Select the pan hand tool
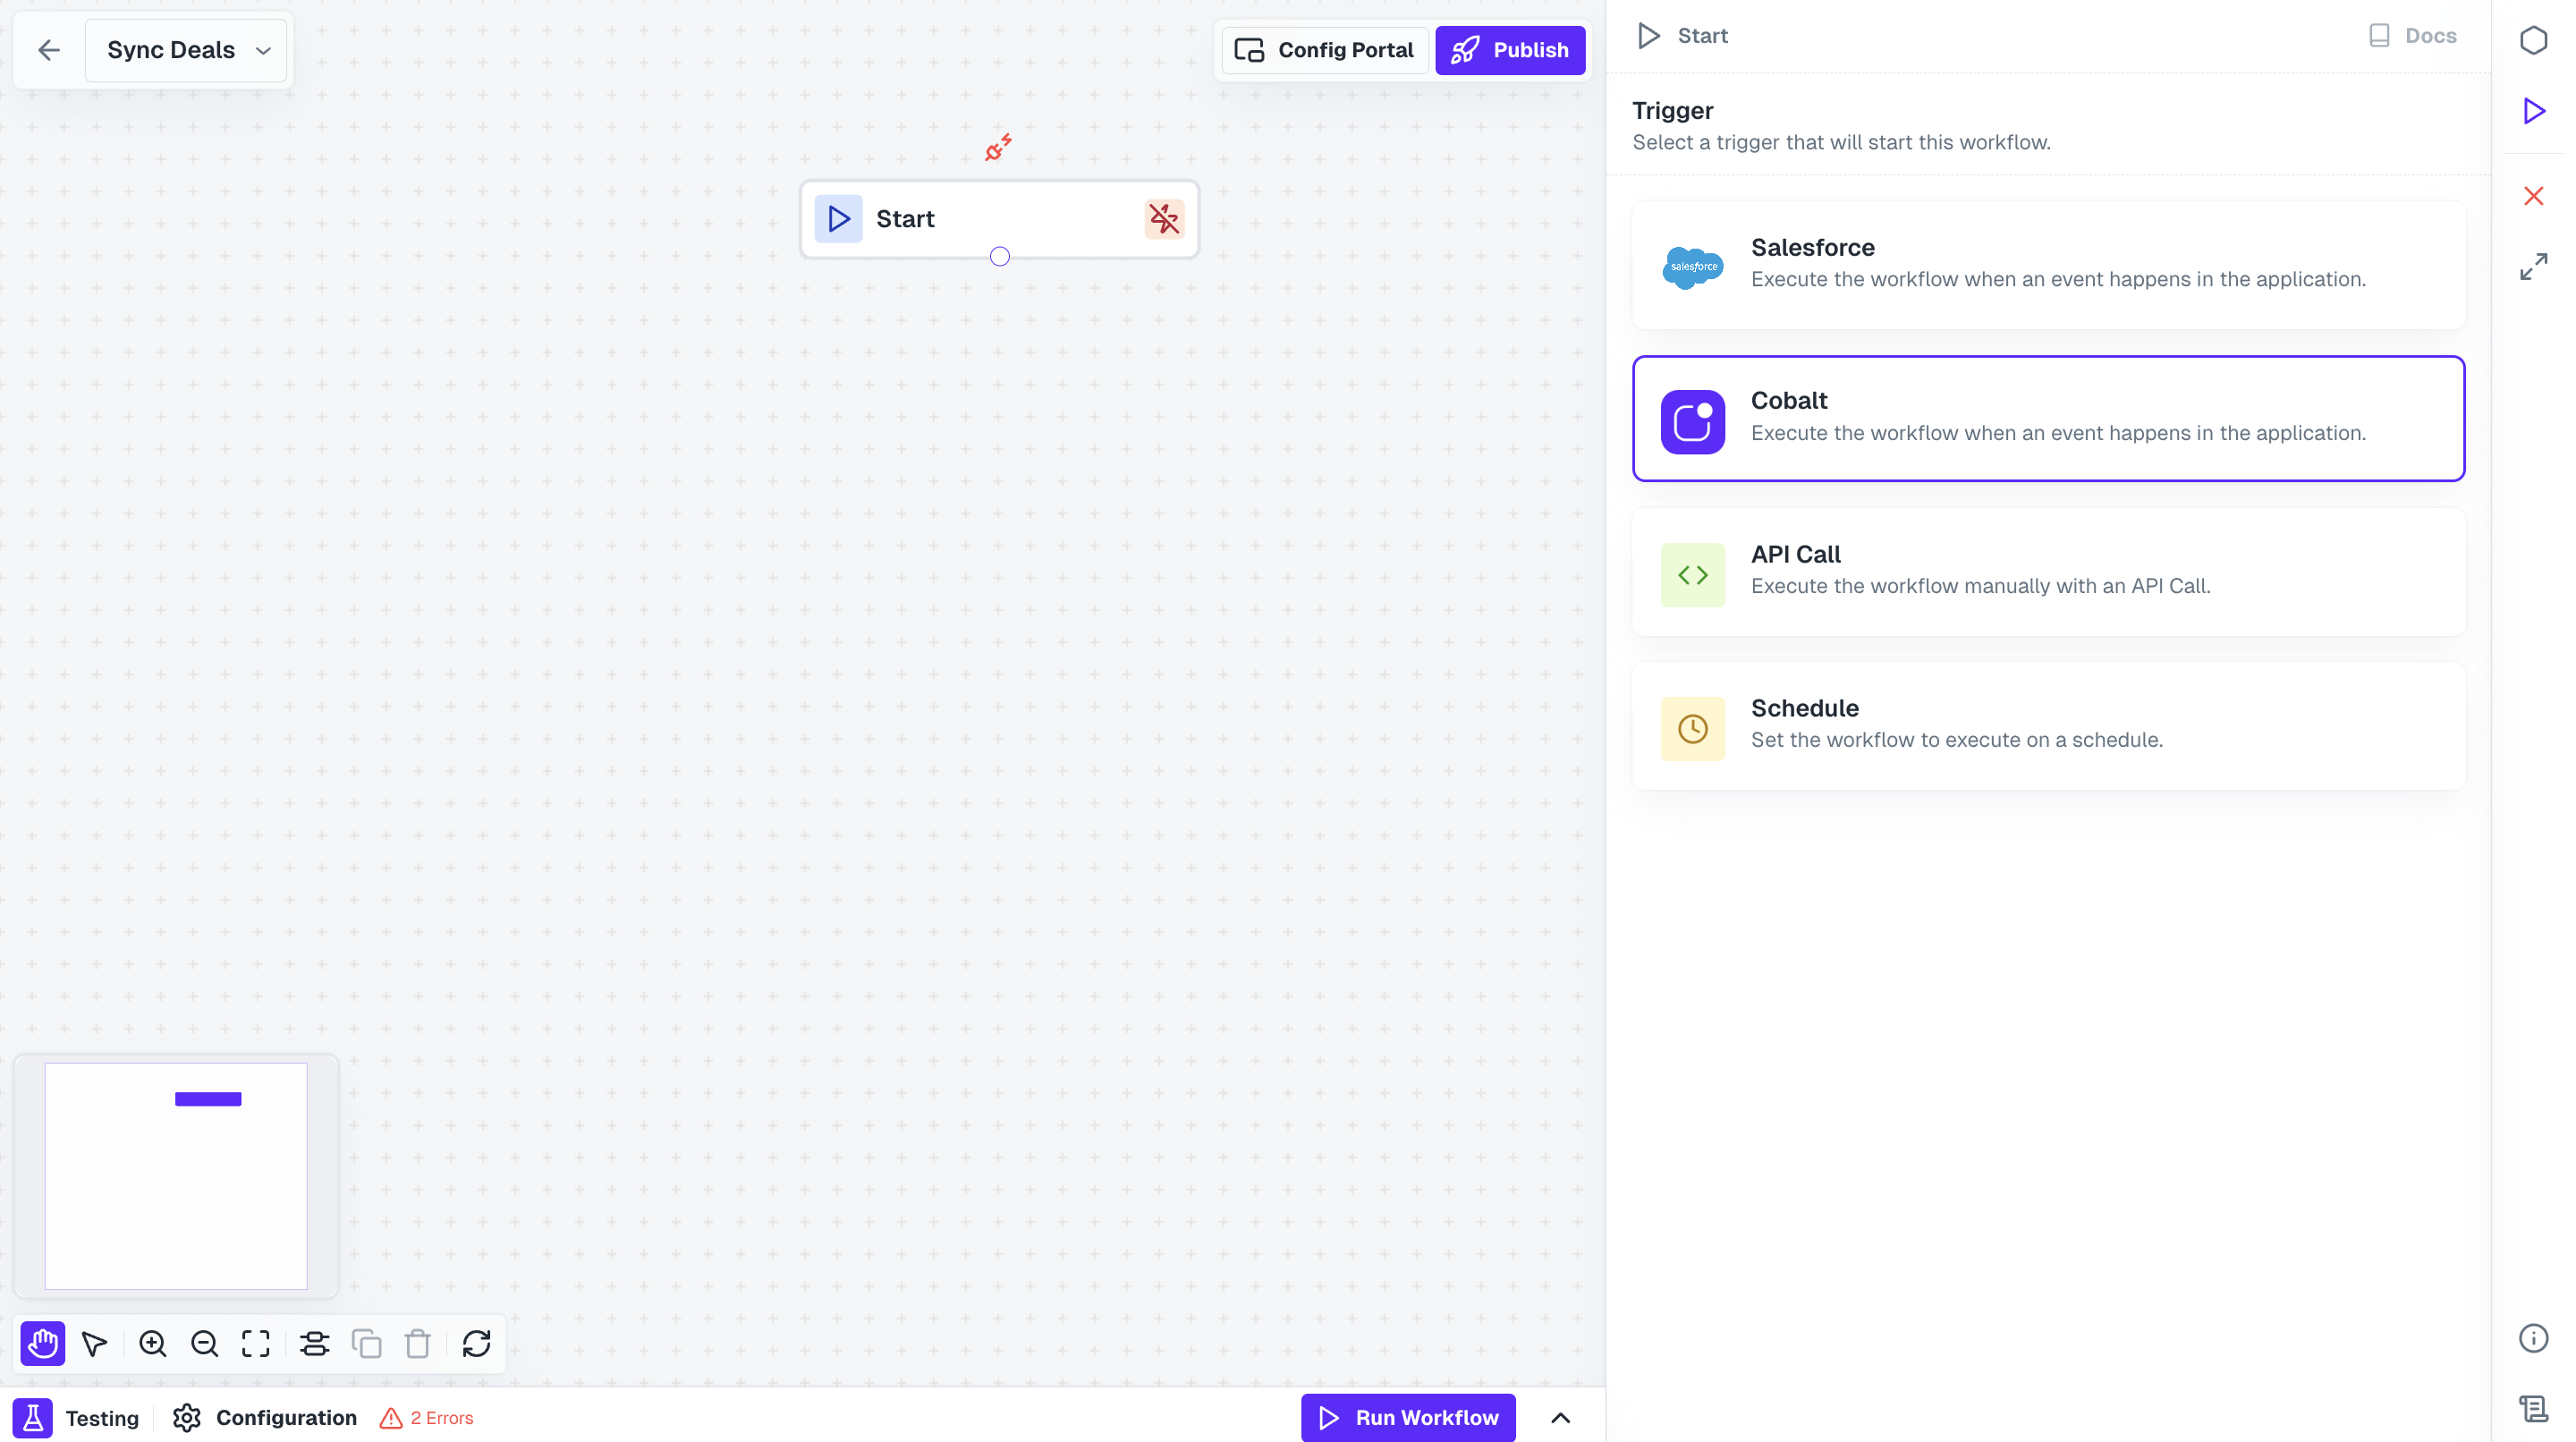 [x=42, y=1344]
